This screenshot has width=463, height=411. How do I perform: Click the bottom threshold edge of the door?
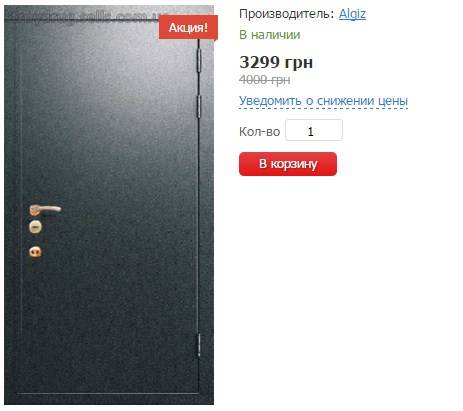click(108, 394)
